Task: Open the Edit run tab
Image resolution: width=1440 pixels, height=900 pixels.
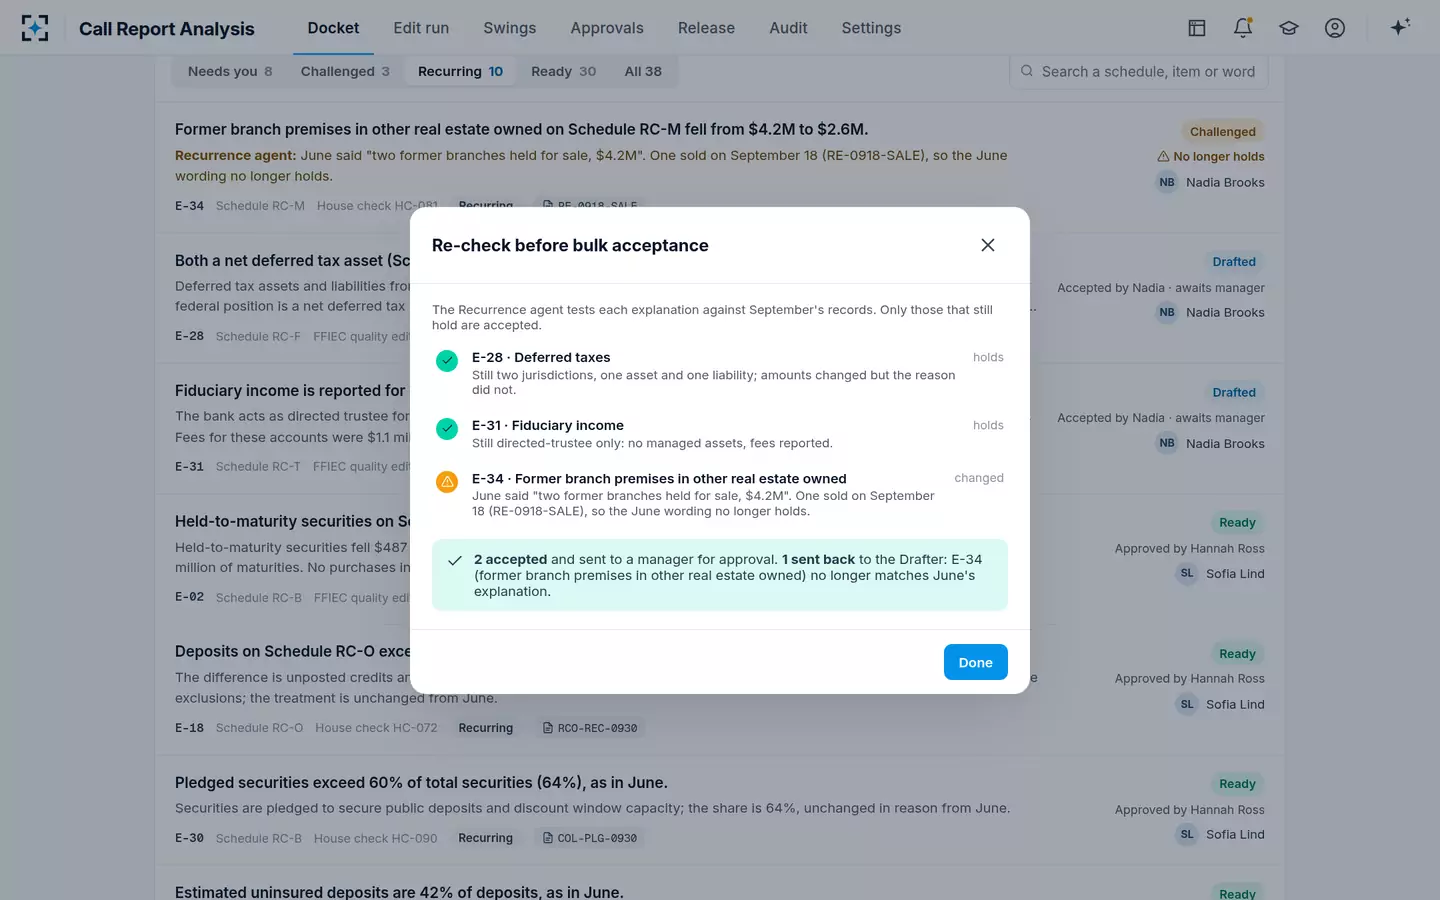Action: click(x=421, y=28)
